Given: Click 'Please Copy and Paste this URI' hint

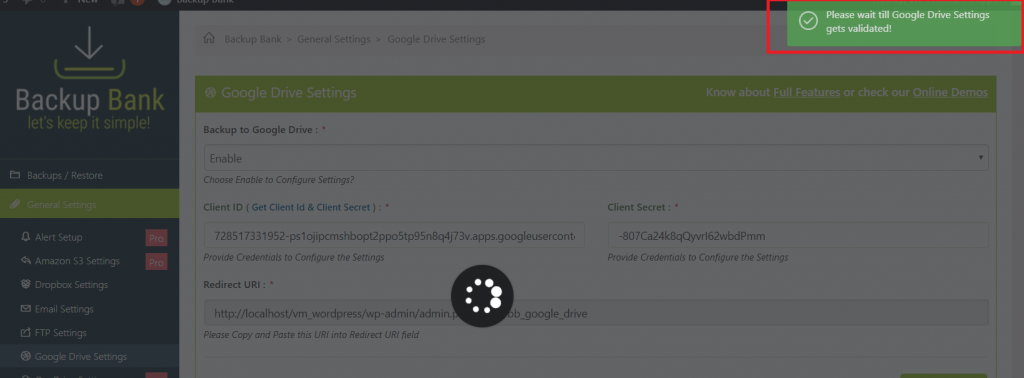Looking at the screenshot, I should point(311,335).
